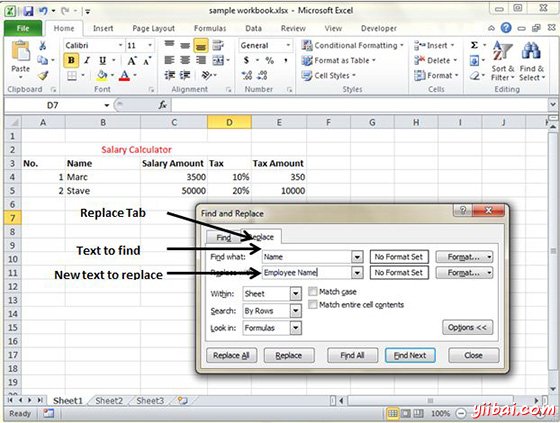This screenshot has width=560, height=423.
Task: Click the Replace with text field
Action: pyautogui.click(x=307, y=273)
